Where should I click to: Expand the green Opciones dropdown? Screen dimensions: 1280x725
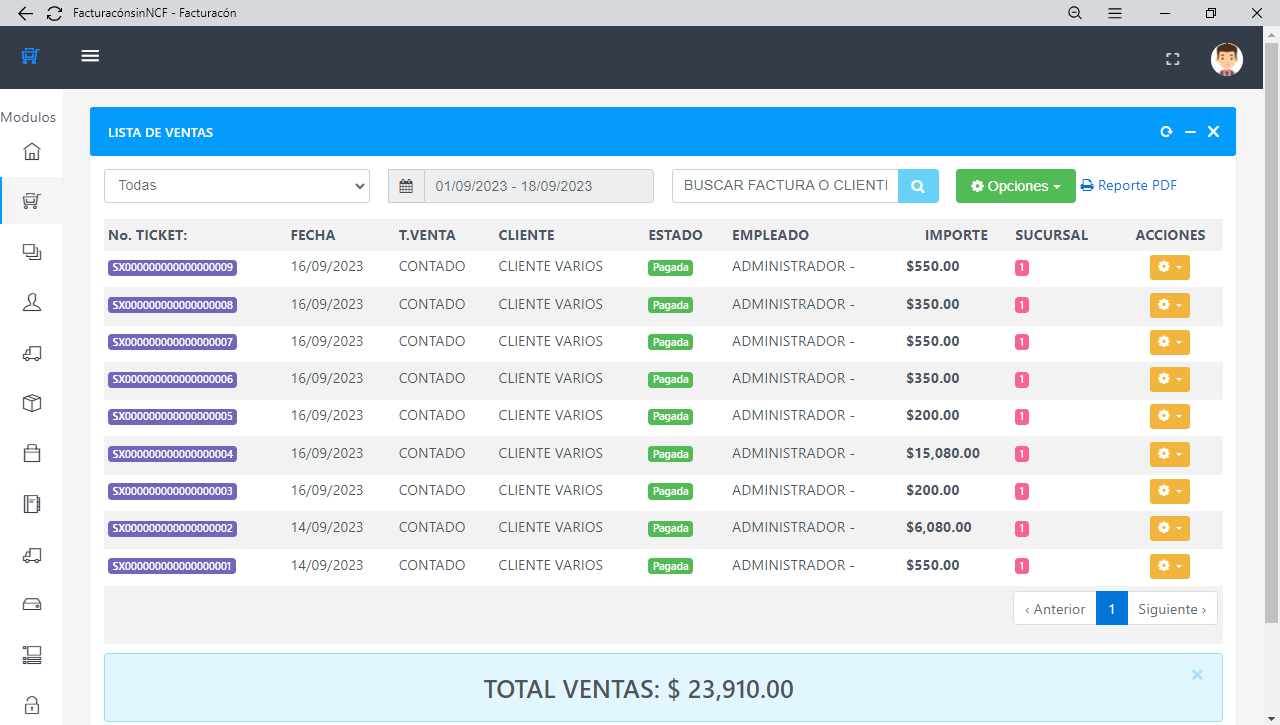click(x=1015, y=186)
